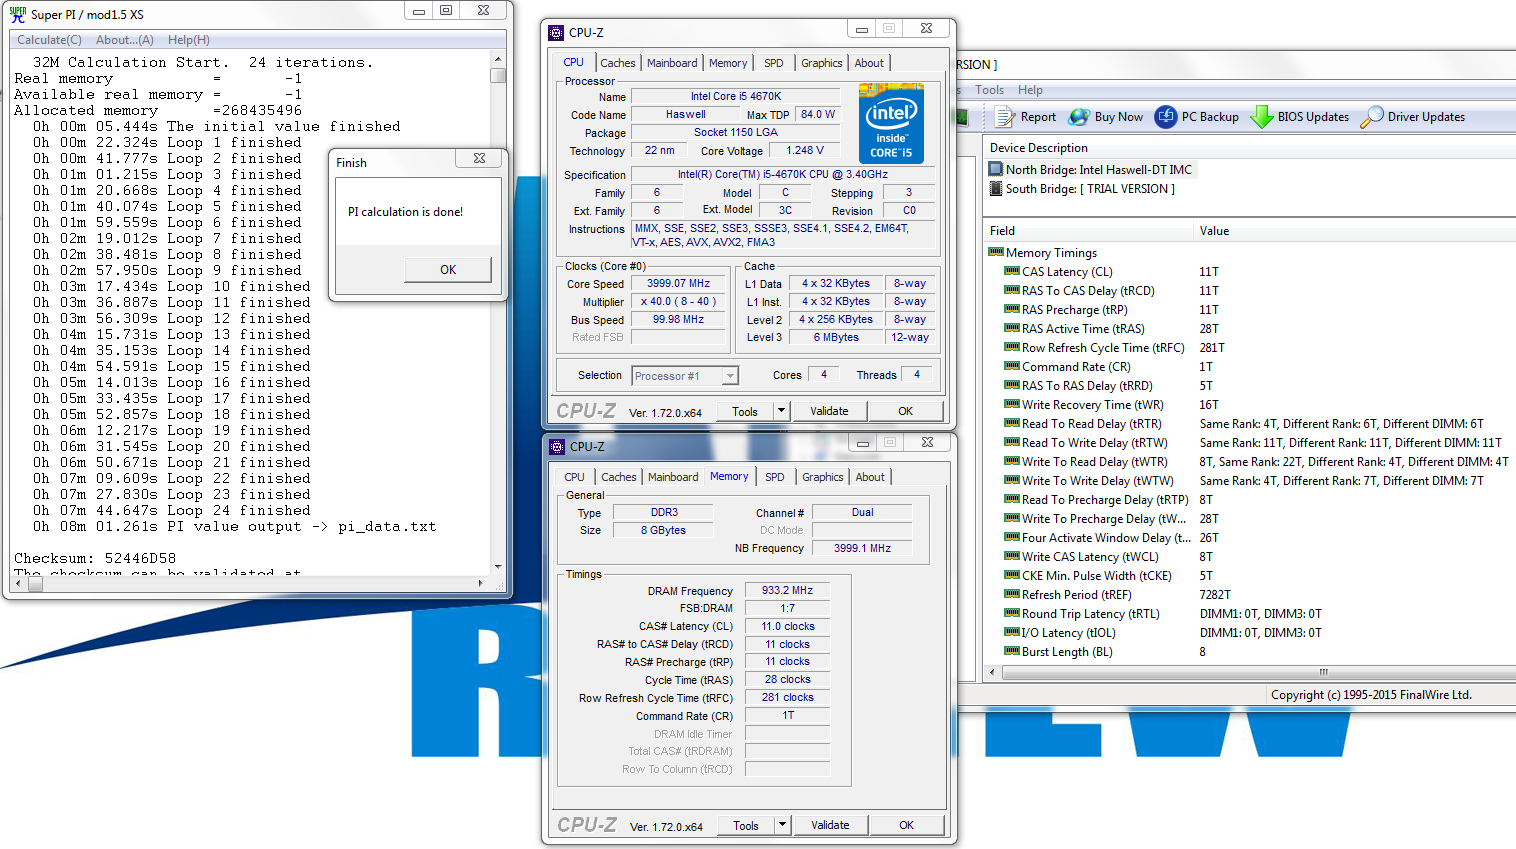Select the South Bridge chip icon entry
The width and height of the screenshot is (1516, 849).
click(996, 189)
